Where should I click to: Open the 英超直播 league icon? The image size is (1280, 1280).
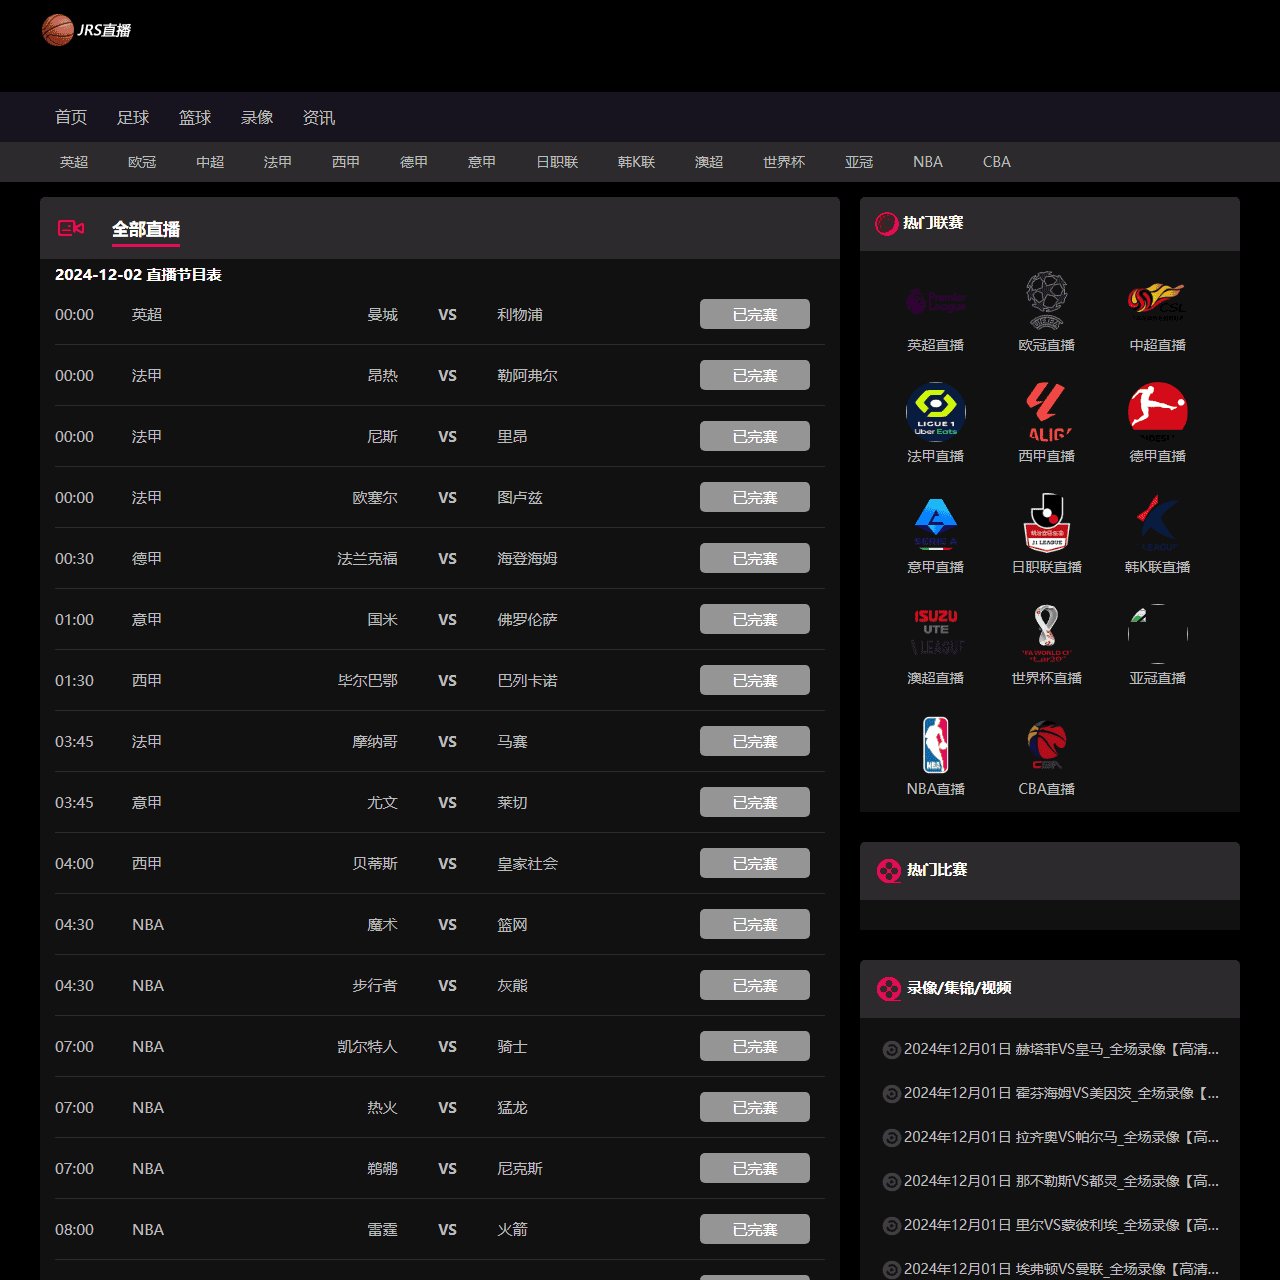click(936, 301)
